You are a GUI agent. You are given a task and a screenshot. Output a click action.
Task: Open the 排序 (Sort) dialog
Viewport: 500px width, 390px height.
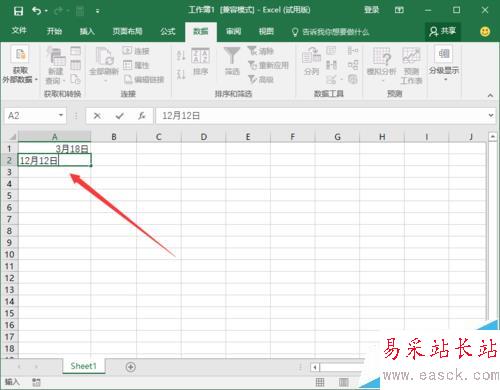(x=200, y=62)
